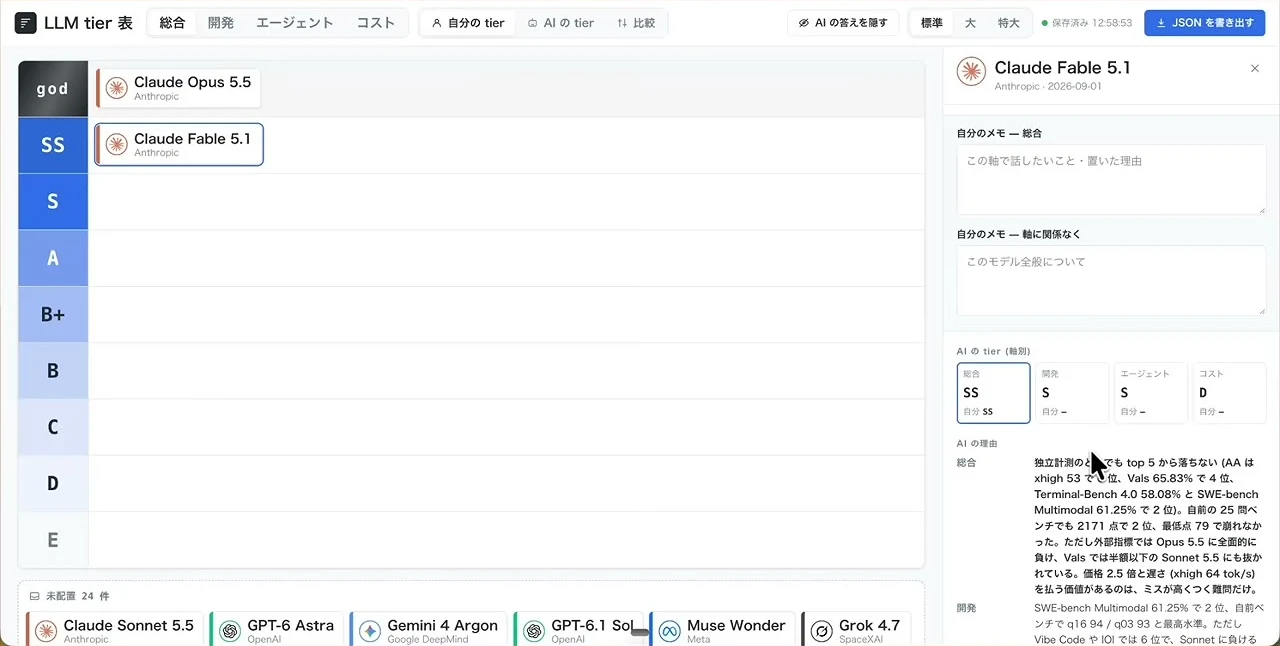Image resolution: width=1280 pixels, height=646 pixels.
Task: Click the GPT-6.1 Sol card's OpenAI icon
Action: 534,631
